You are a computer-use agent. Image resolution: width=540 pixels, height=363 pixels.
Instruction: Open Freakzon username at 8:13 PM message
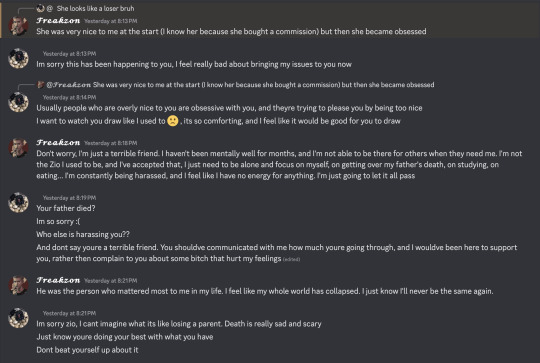tap(58, 21)
